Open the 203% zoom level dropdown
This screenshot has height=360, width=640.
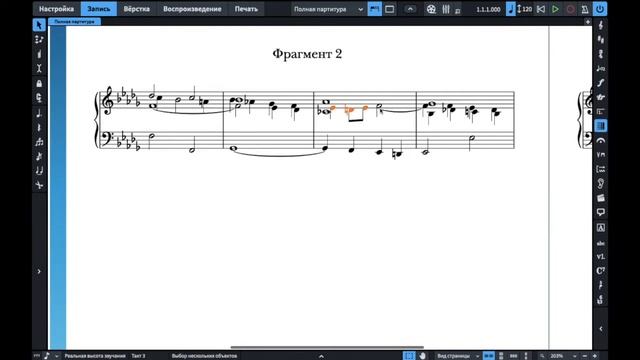pos(563,356)
